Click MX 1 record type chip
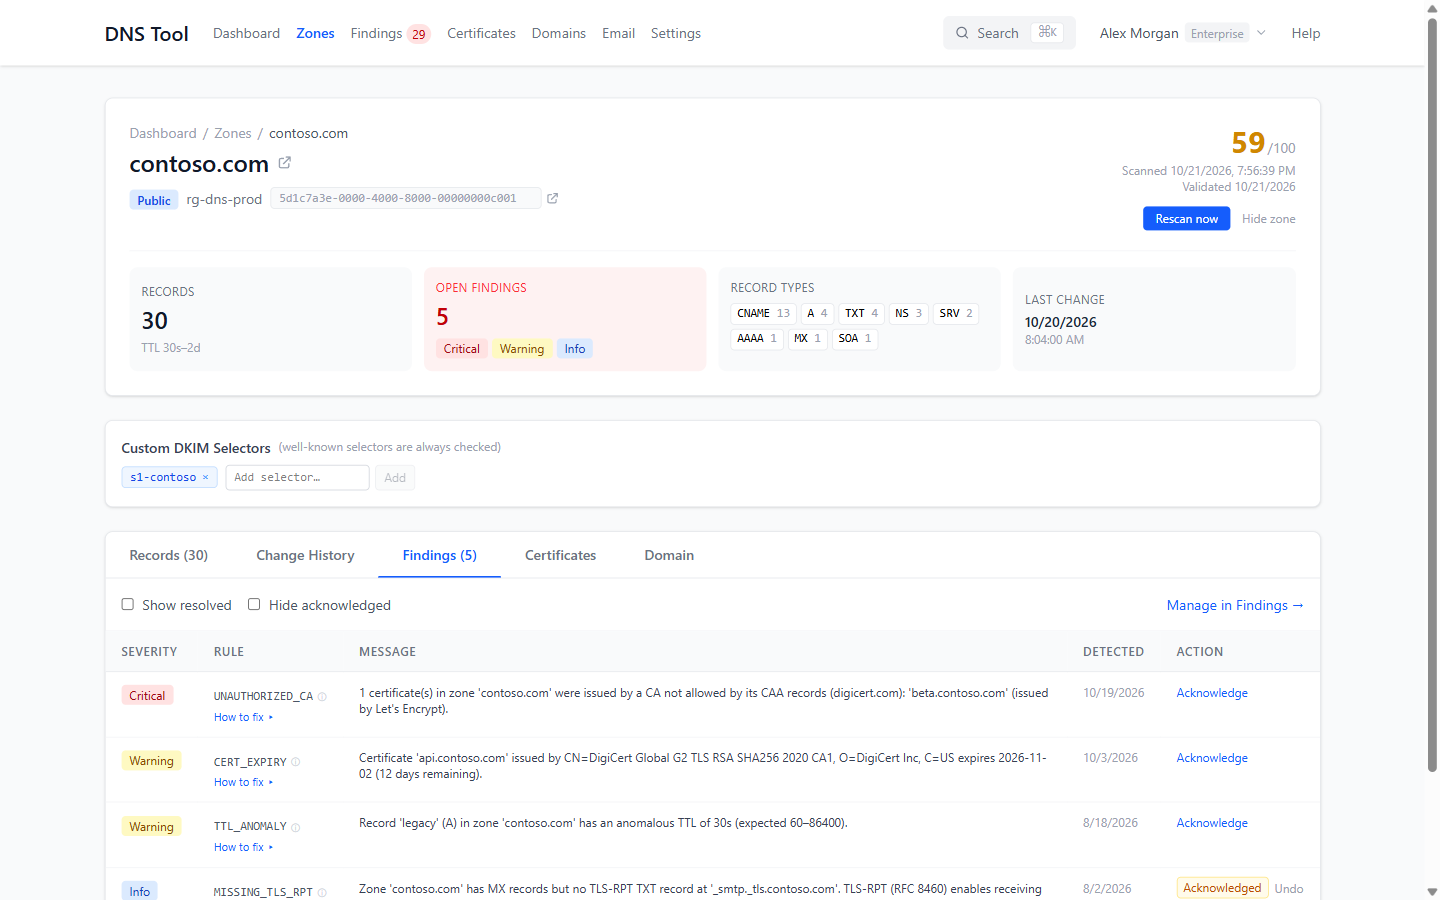The height and width of the screenshot is (900, 1440). point(808,339)
